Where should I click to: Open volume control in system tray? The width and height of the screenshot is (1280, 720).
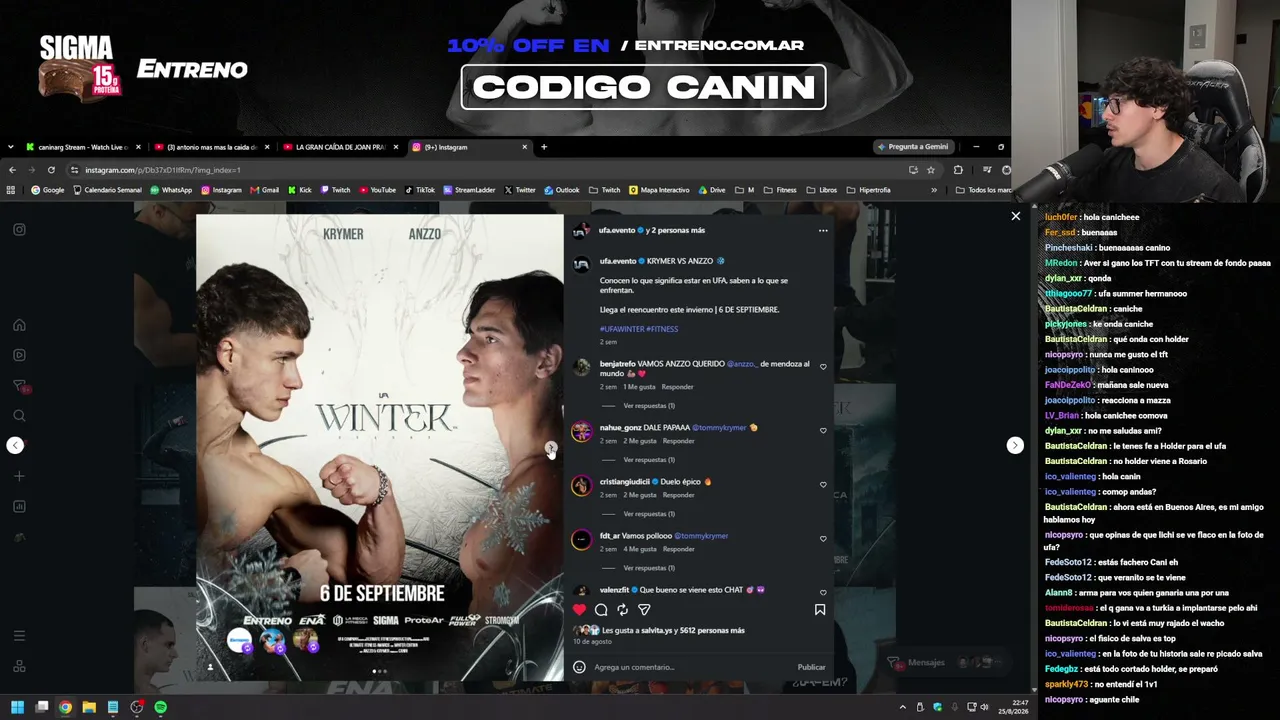[984, 707]
